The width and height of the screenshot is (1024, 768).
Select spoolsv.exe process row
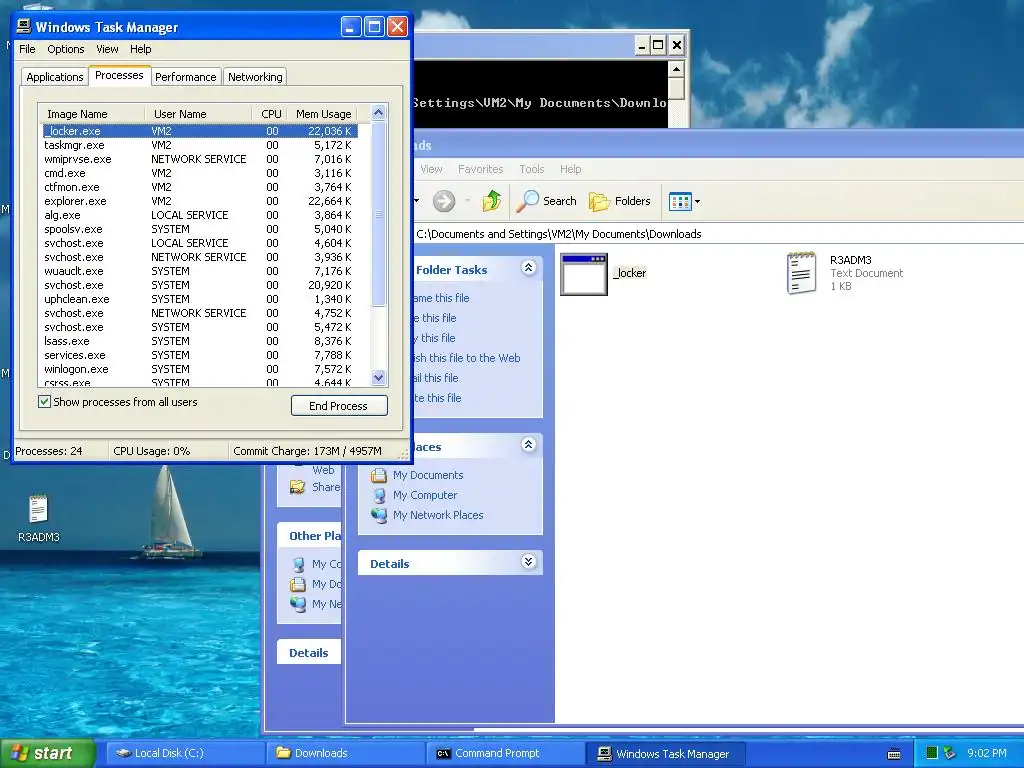[x=200, y=229]
